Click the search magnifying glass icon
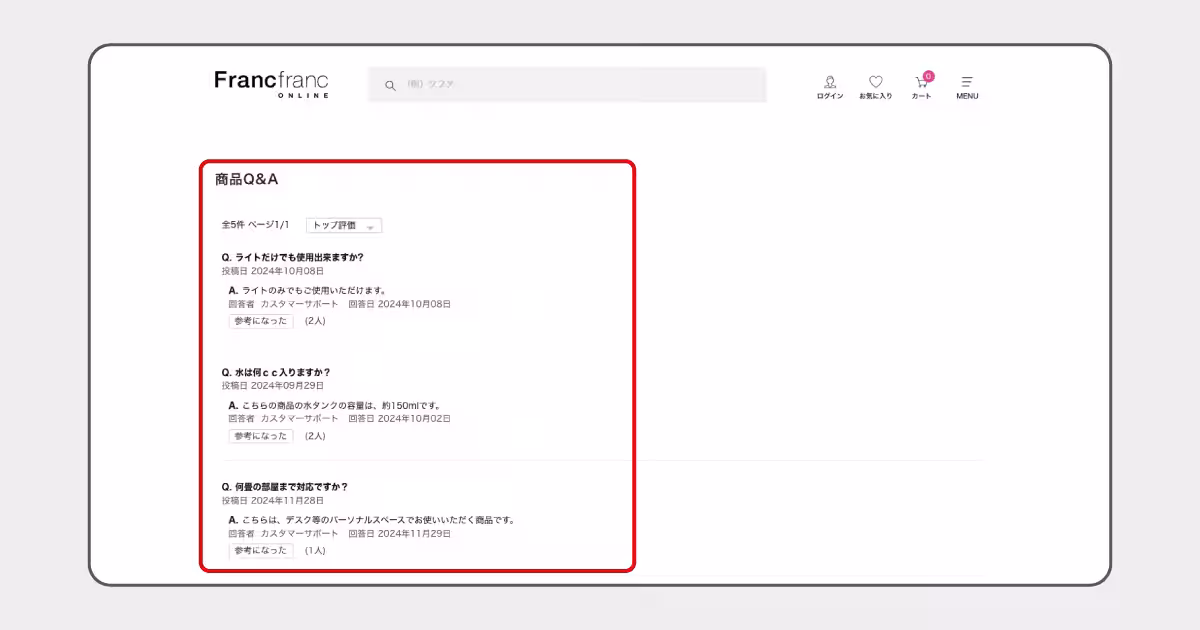The height and width of the screenshot is (630, 1200). 390,85
